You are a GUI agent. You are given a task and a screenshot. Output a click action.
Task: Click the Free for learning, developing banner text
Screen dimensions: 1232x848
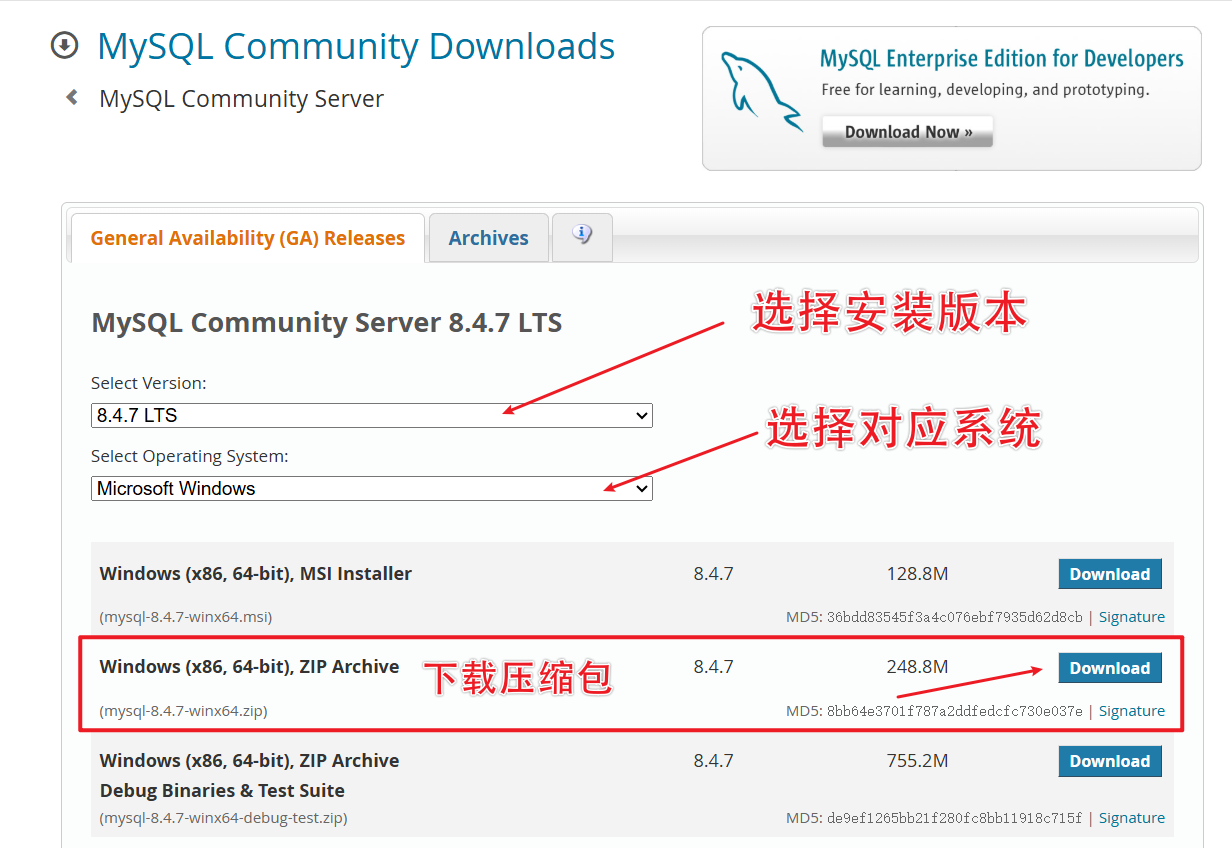[985, 90]
